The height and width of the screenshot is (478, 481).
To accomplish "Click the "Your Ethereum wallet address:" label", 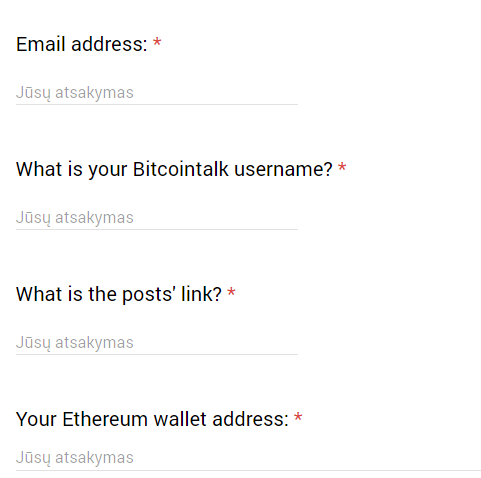I will 152,419.
